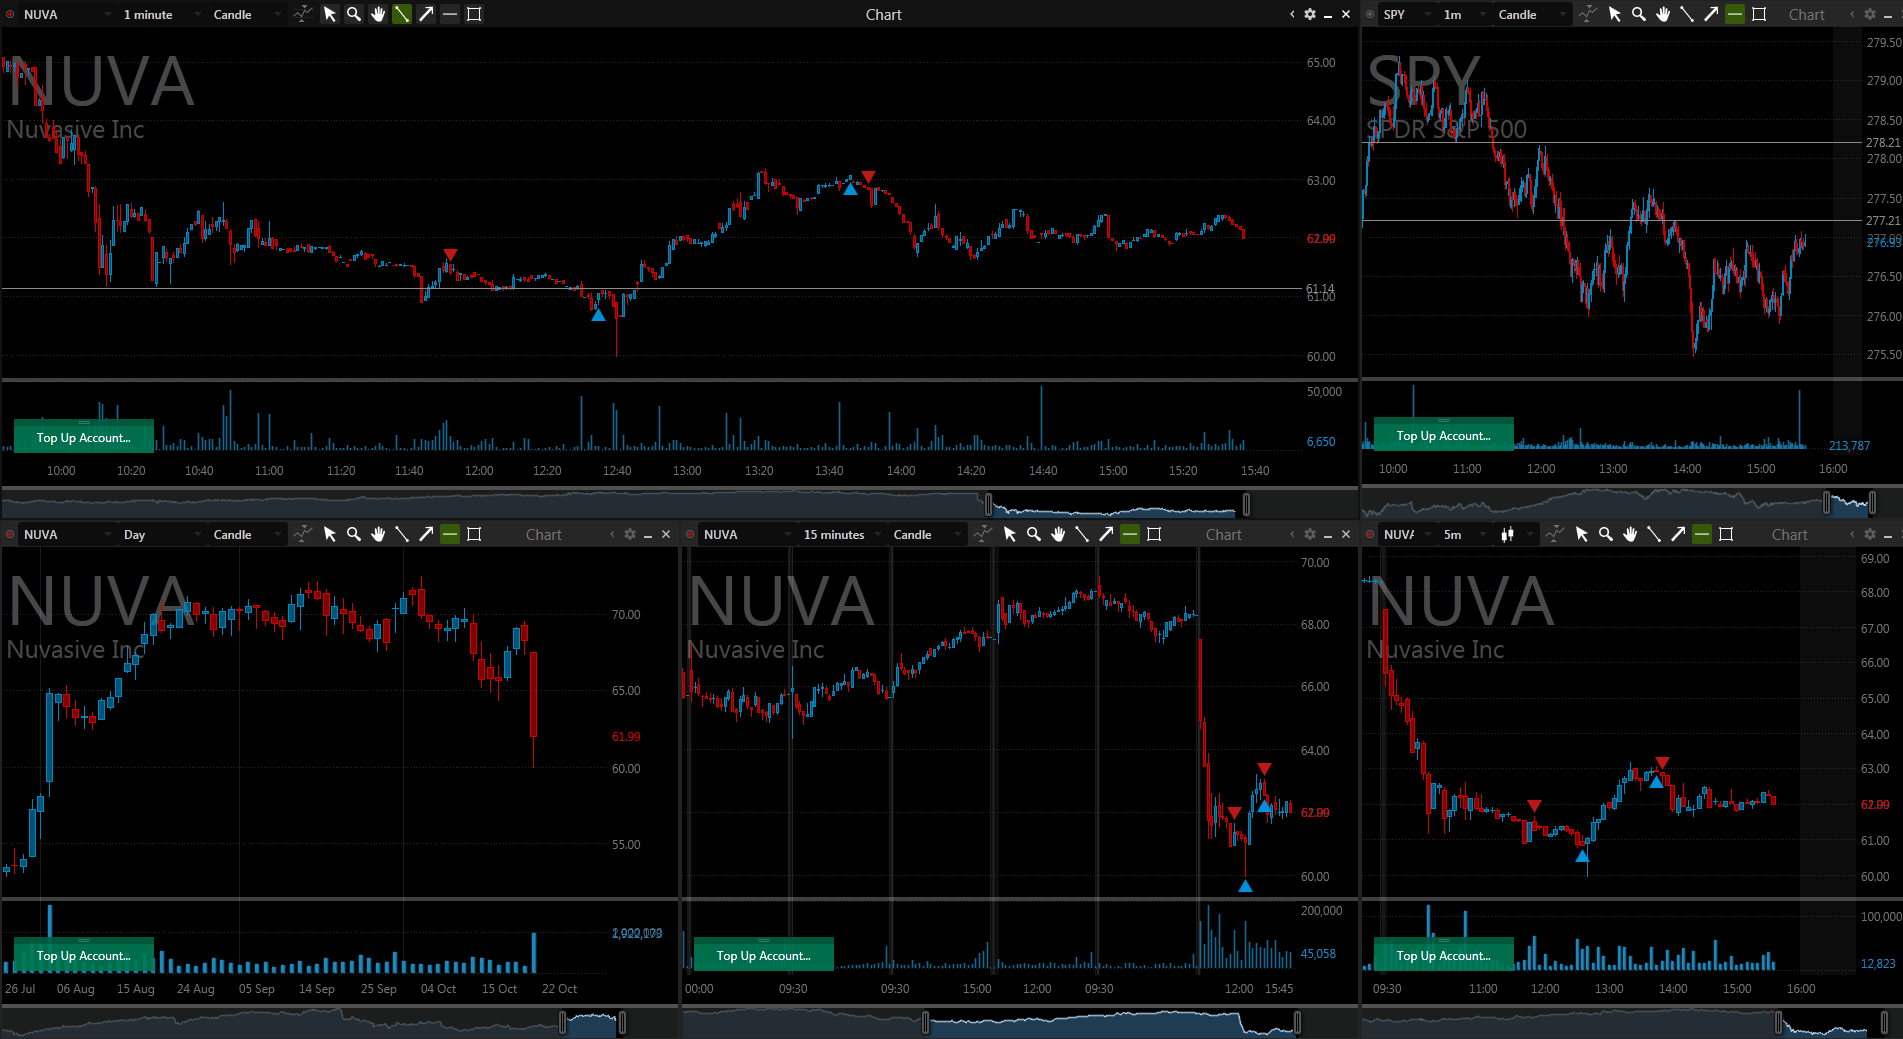The height and width of the screenshot is (1039, 1903).
Task: Pick arrow drawing tool in NUVA 1 minute chart
Action: click(x=426, y=14)
